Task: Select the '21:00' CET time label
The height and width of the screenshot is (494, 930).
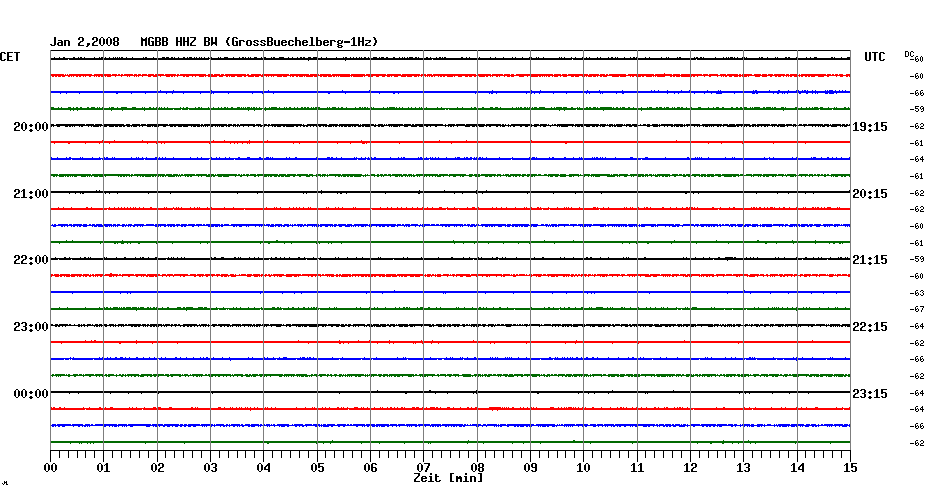Action: tap(31, 194)
